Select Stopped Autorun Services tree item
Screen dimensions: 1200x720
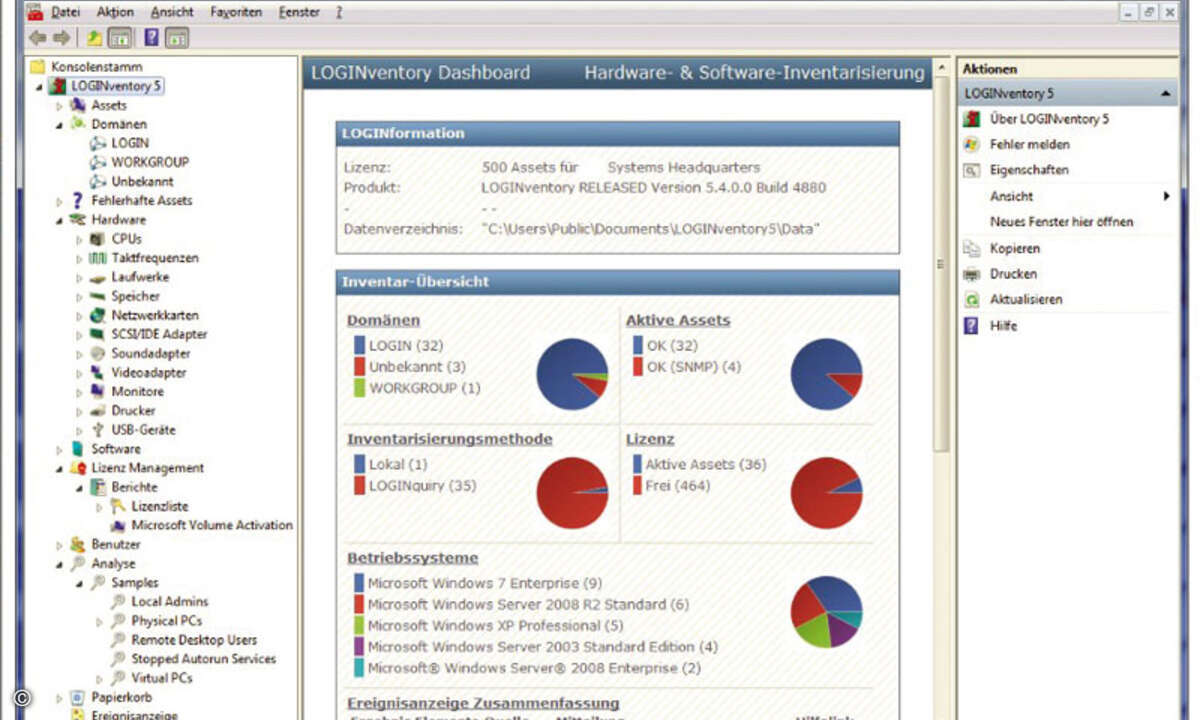click(x=203, y=659)
